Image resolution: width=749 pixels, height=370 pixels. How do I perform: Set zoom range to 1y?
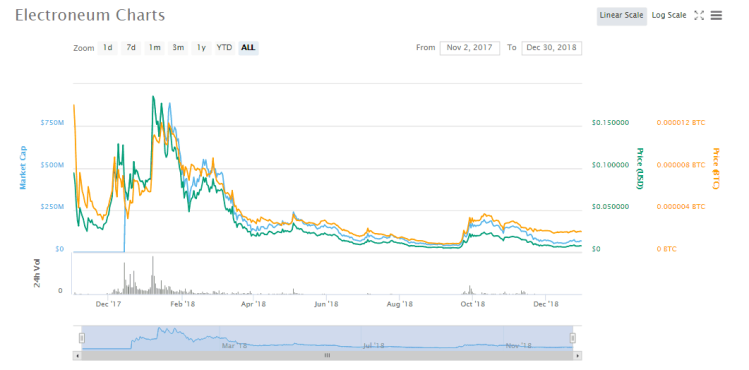(x=201, y=48)
